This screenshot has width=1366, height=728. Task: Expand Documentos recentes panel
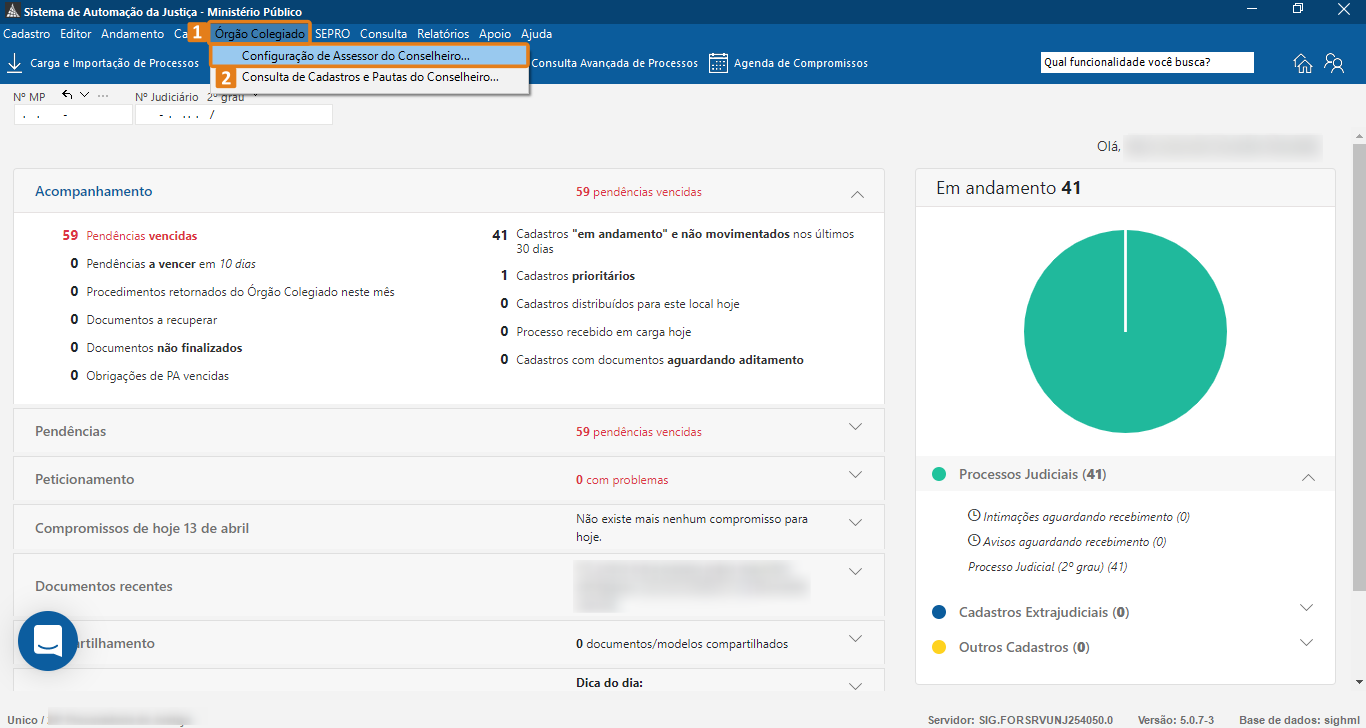pyautogui.click(x=855, y=572)
